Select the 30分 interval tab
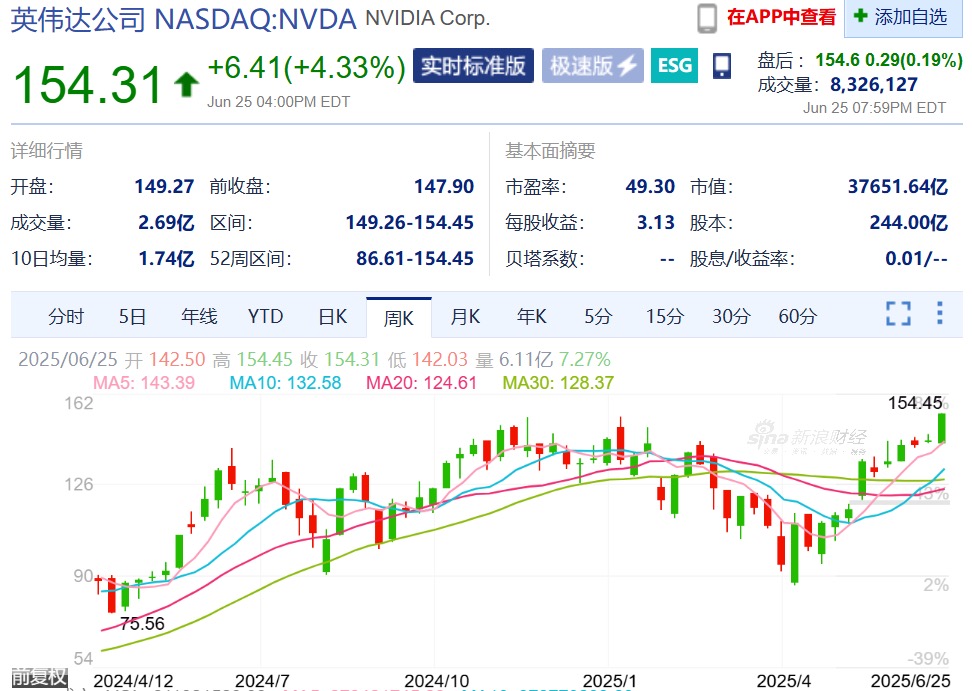This screenshot has width=972, height=691. [x=731, y=317]
